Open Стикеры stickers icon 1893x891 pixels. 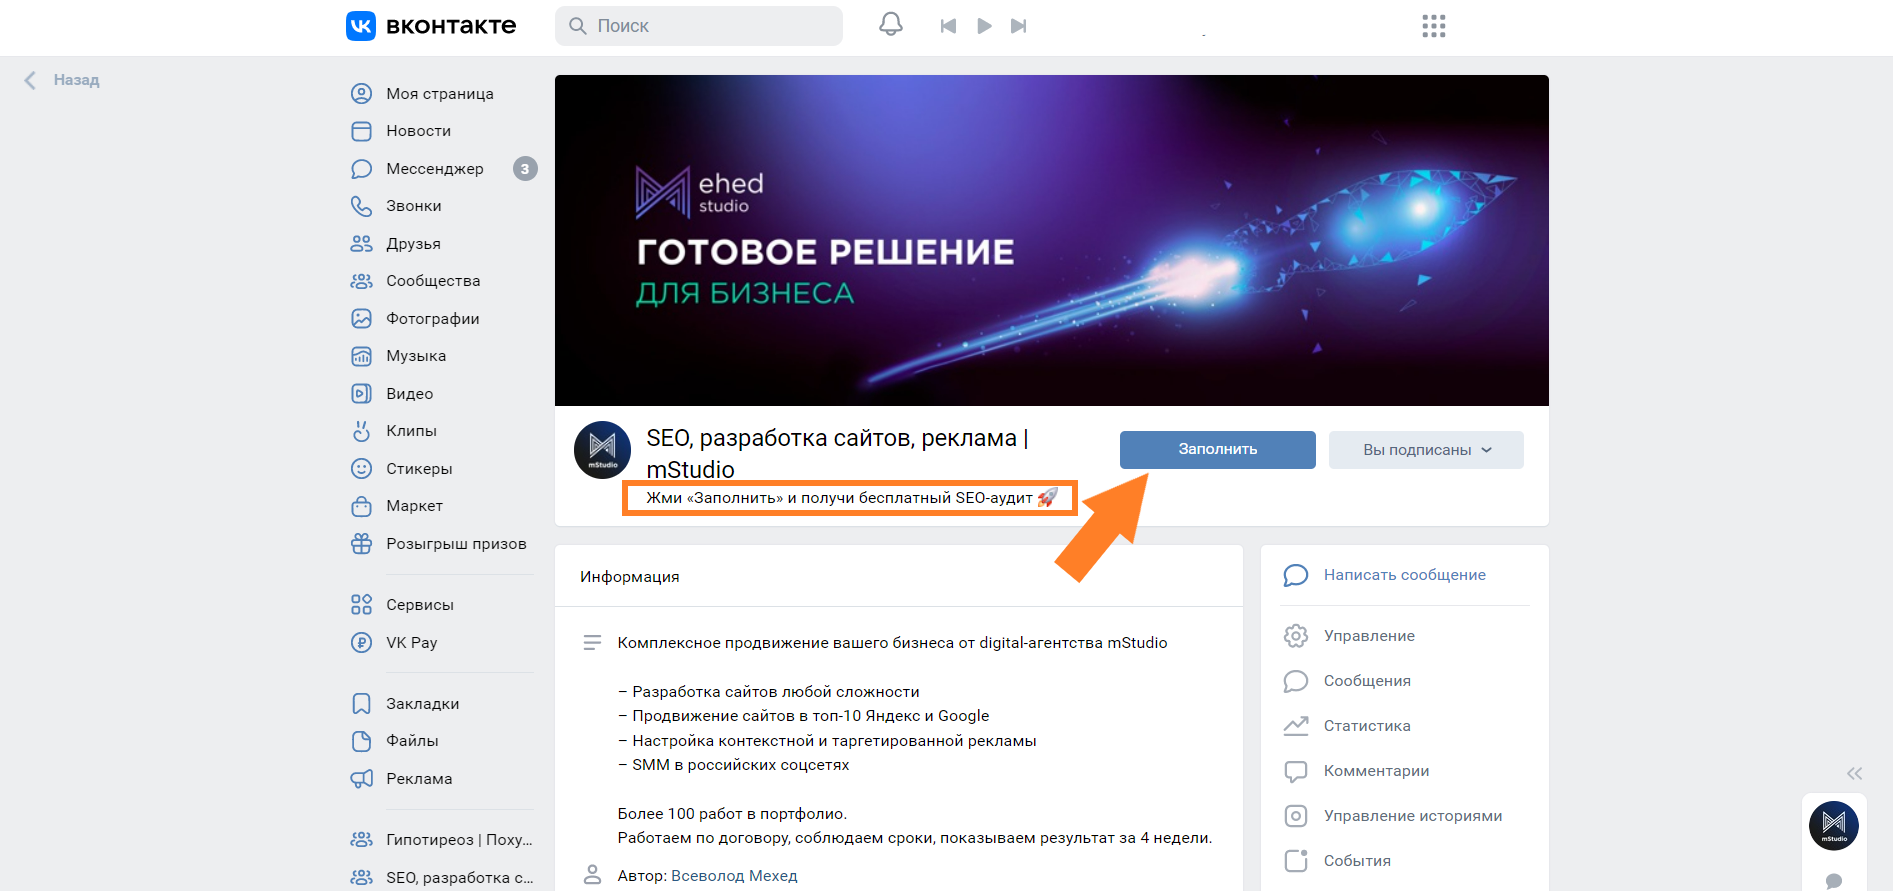pos(361,469)
